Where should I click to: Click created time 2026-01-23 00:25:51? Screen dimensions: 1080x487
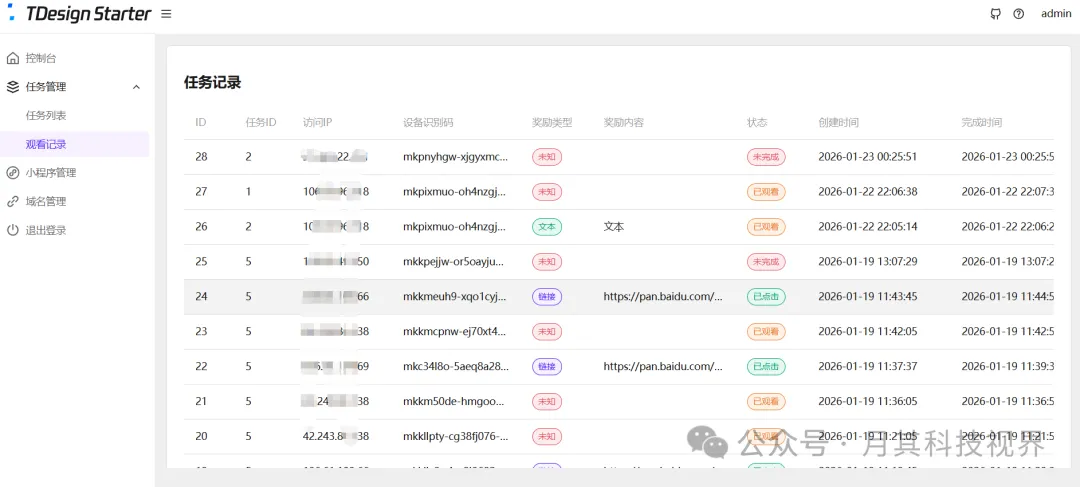(x=868, y=156)
